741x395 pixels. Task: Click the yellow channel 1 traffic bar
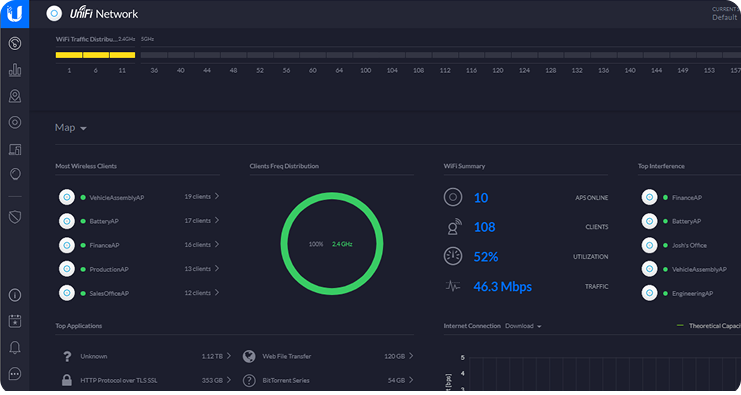[x=69, y=55]
